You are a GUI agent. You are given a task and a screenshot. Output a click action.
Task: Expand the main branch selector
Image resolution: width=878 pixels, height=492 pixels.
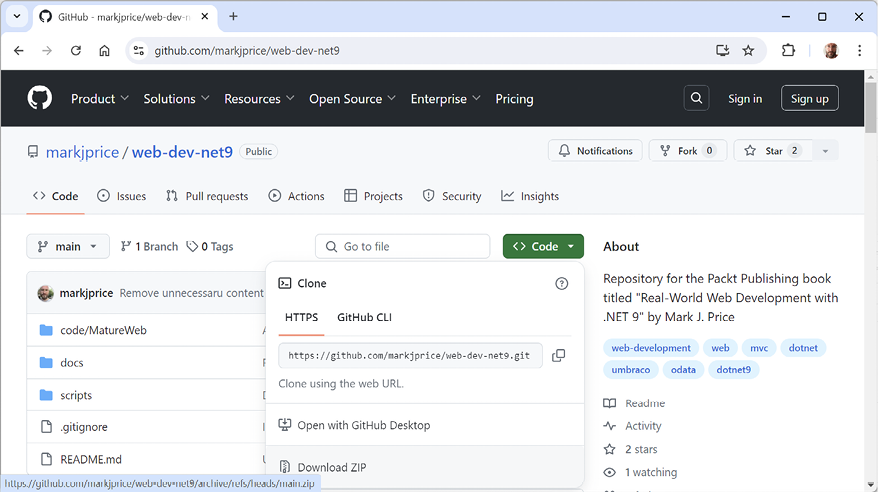(68, 246)
